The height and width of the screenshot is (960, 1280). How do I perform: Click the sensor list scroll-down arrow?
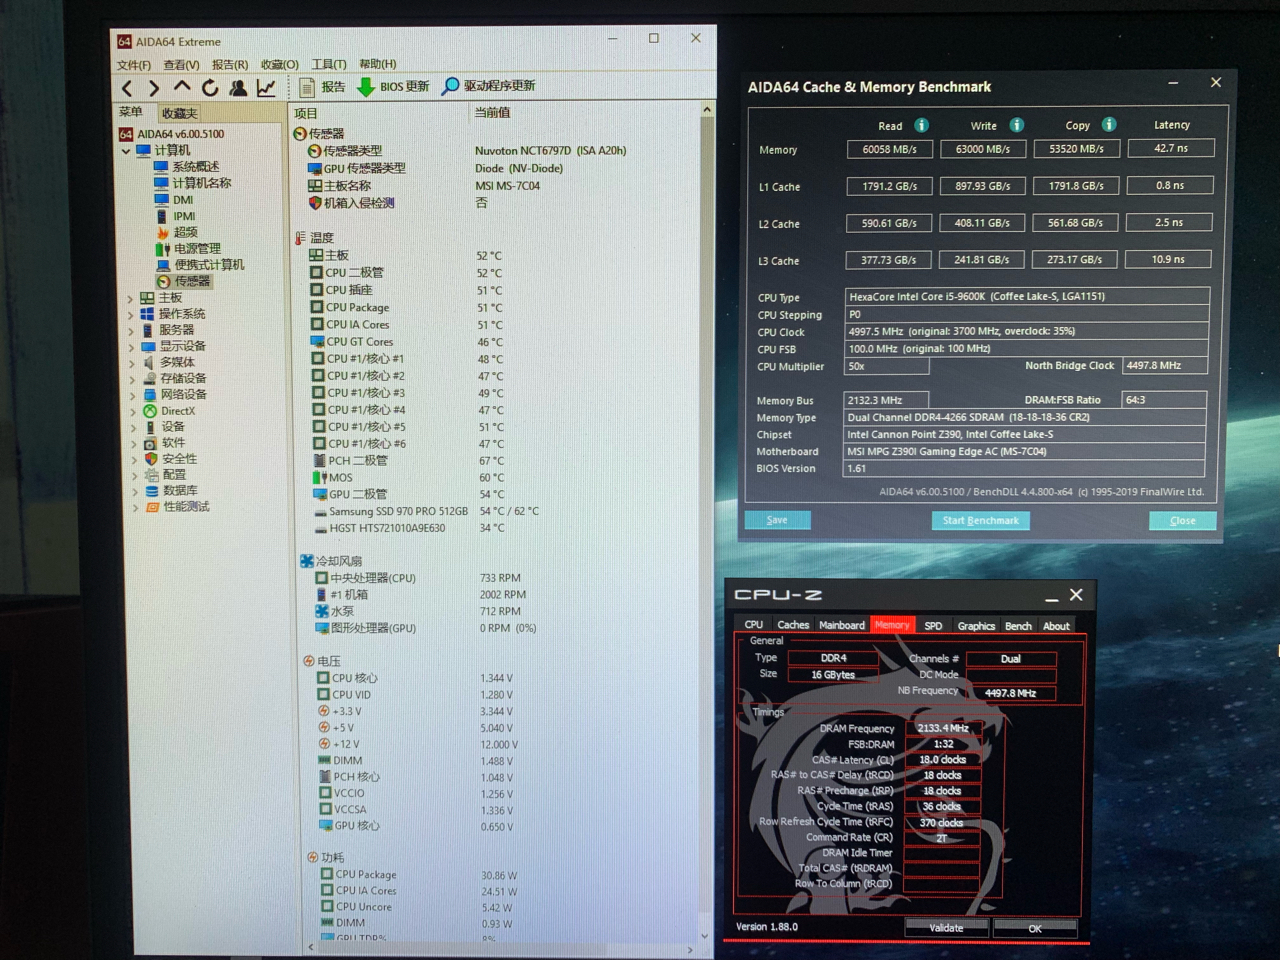pyautogui.click(x=705, y=937)
